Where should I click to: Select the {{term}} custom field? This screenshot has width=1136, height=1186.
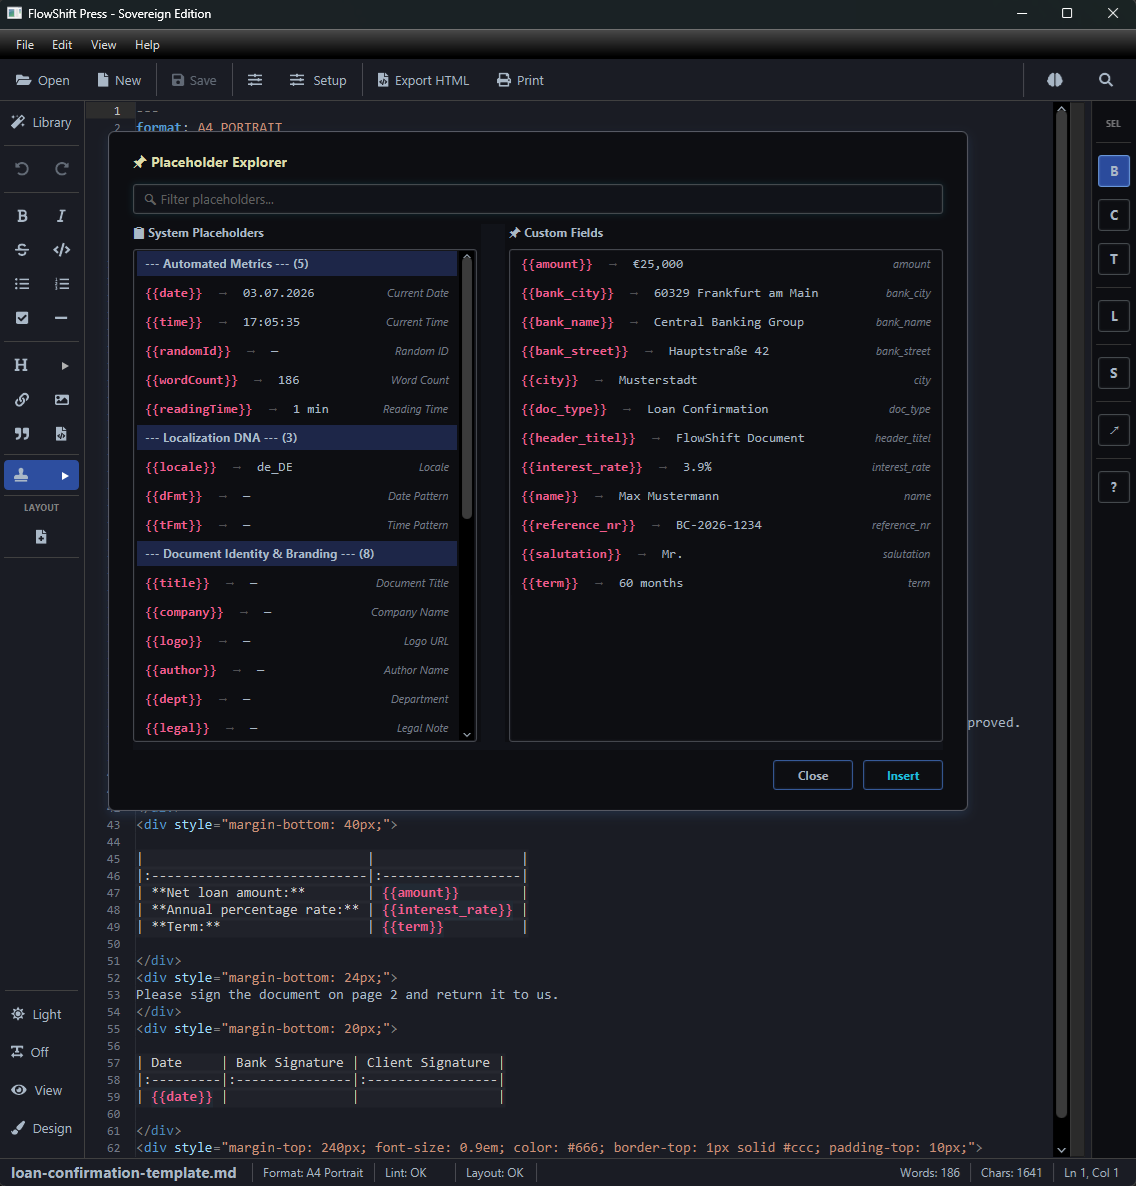pyautogui.click(x=725, y=583)
